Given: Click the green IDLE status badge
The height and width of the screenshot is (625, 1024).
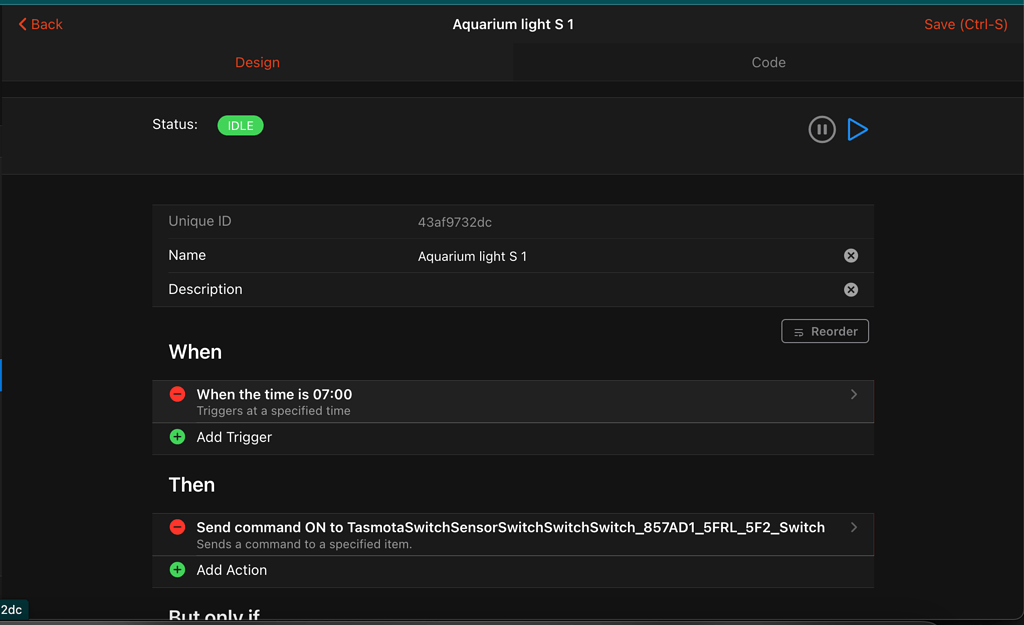Looking at the screenshot, I should click(x=240, y=125).
